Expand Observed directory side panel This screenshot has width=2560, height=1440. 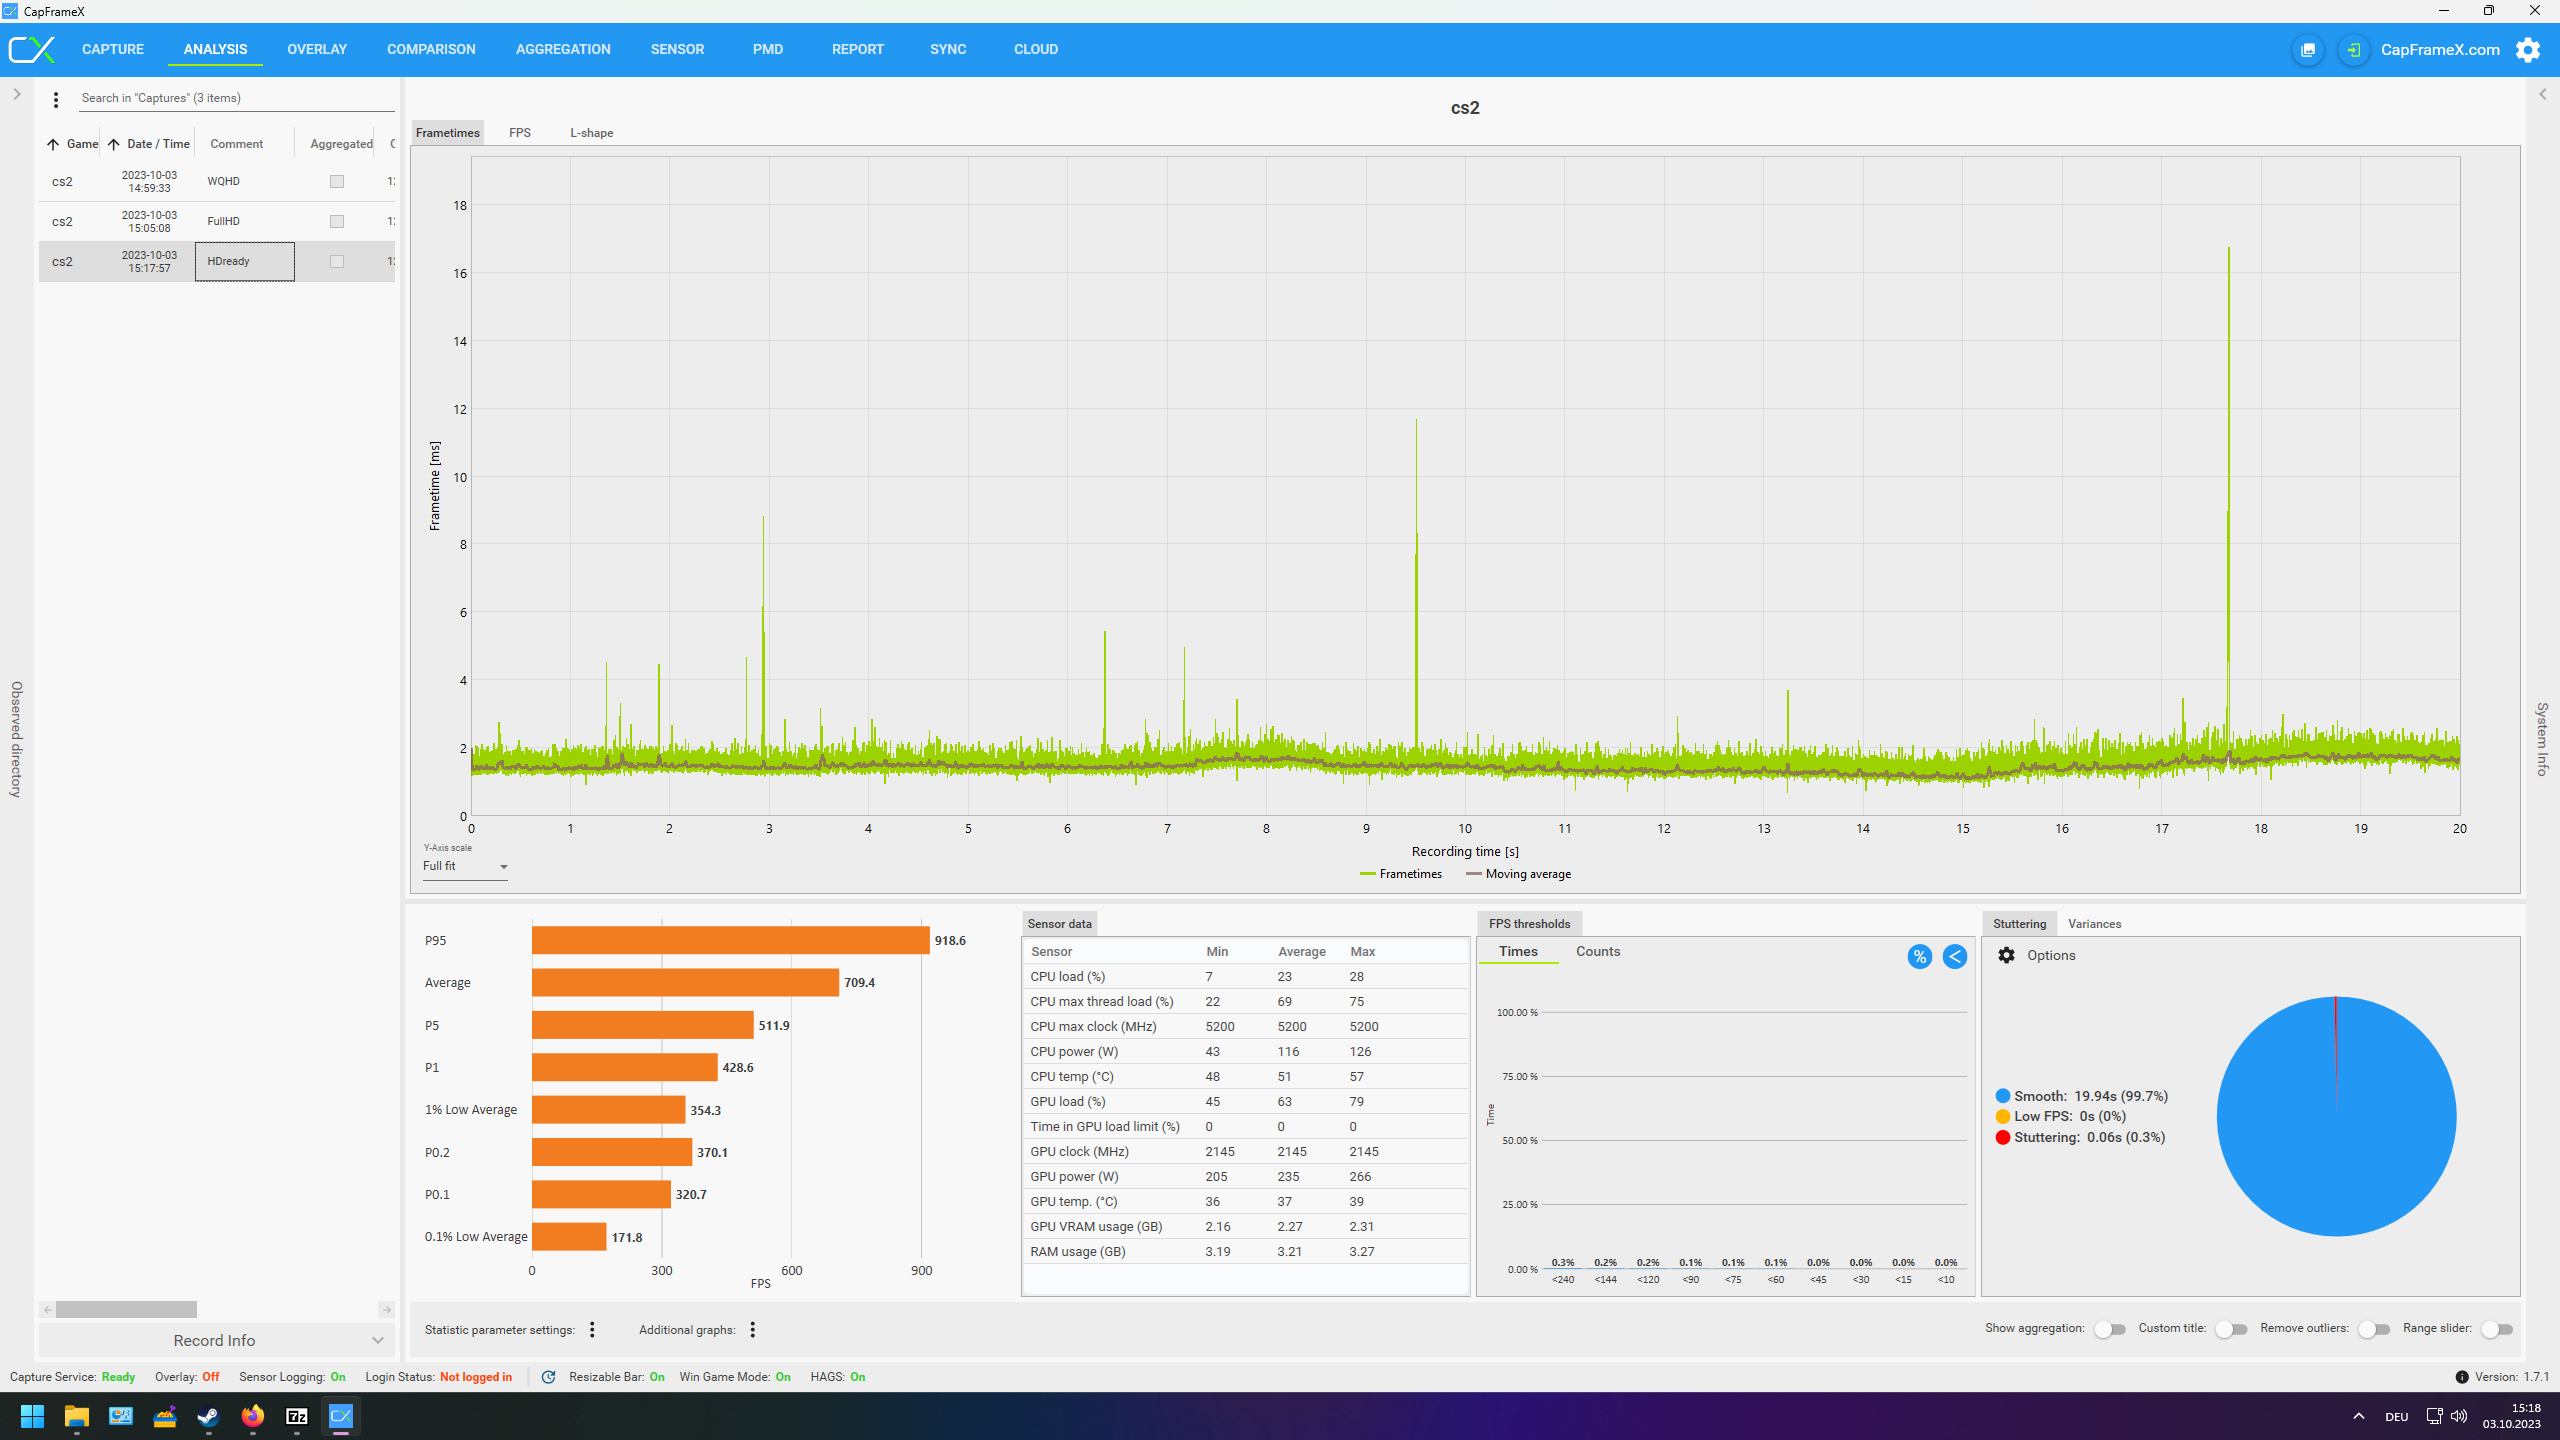(17, 94)
